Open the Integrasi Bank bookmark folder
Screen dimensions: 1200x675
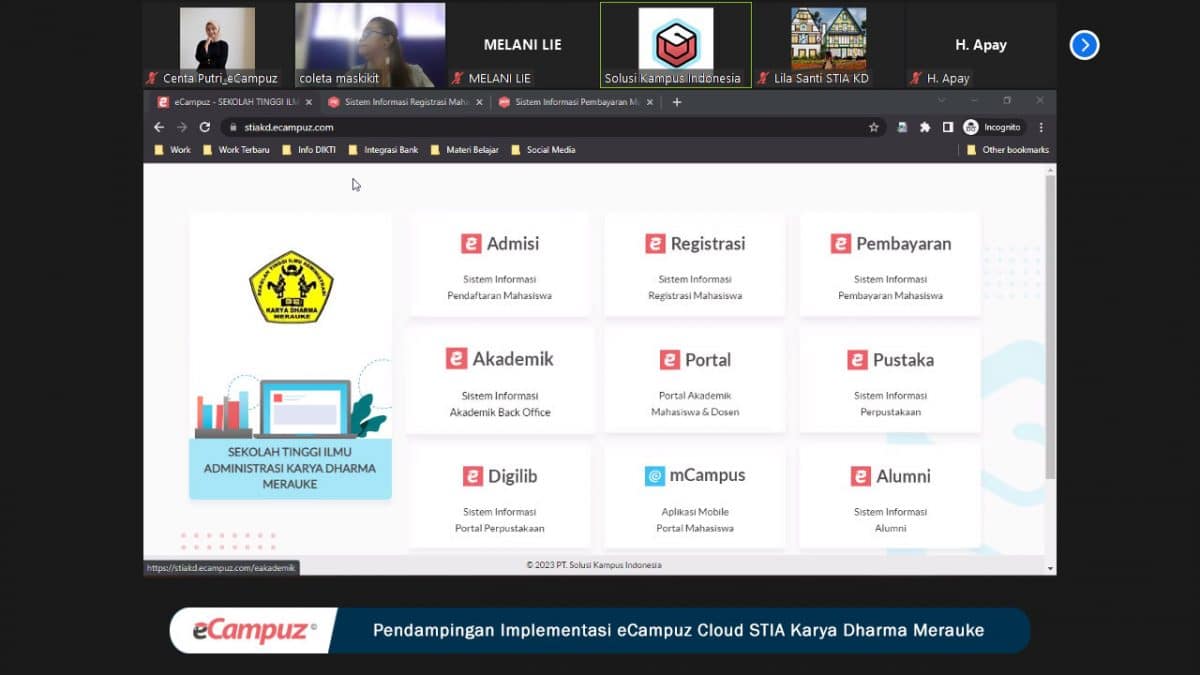point(383,150)
